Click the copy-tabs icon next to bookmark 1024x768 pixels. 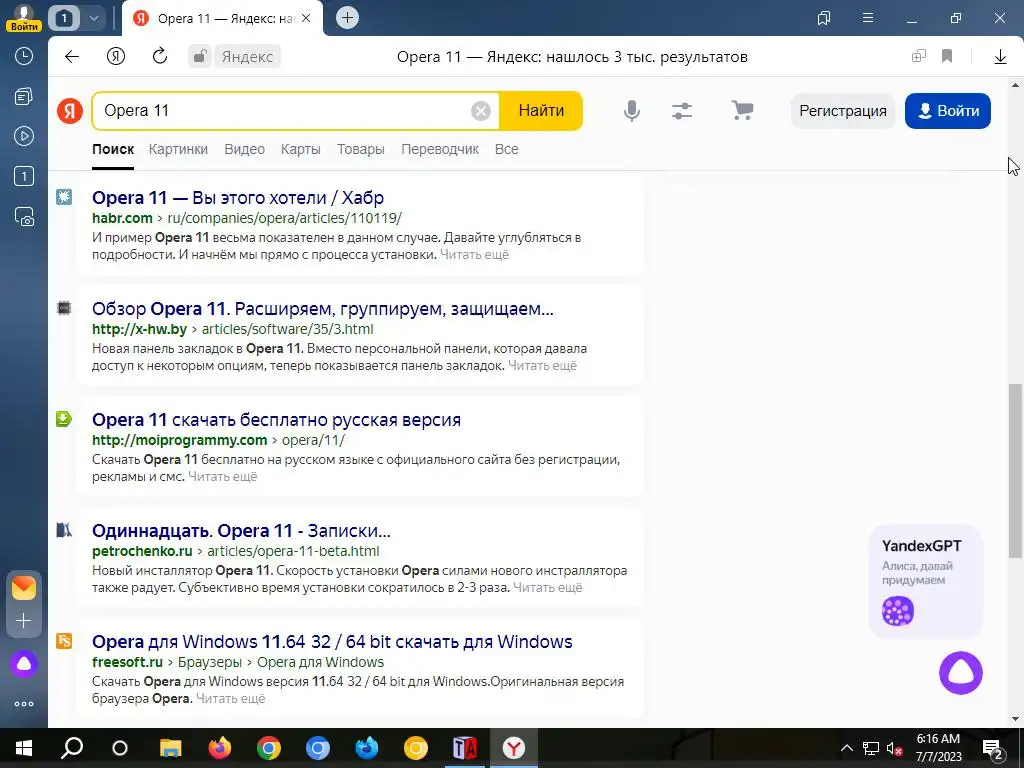(919, 56)
